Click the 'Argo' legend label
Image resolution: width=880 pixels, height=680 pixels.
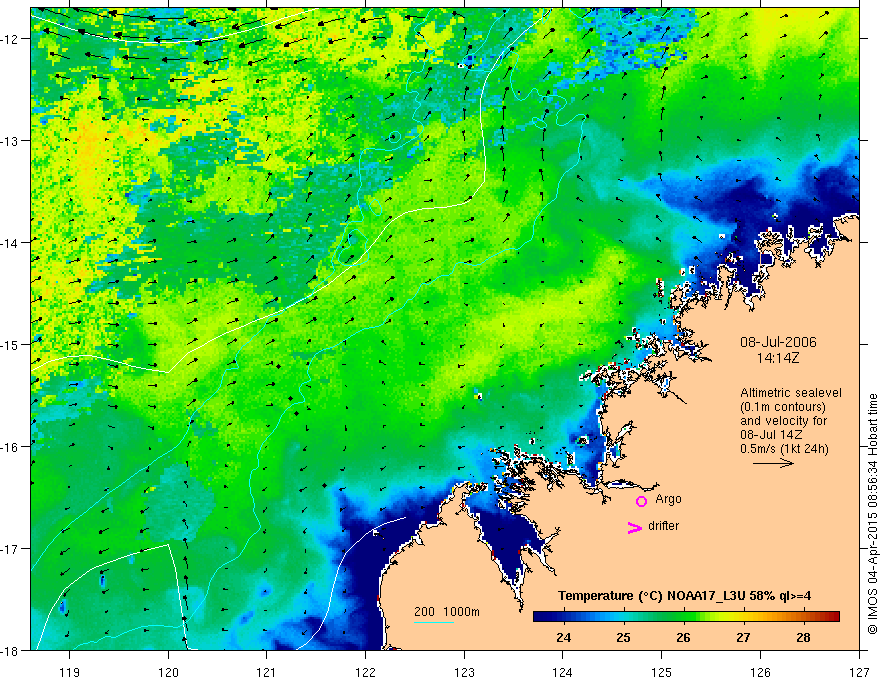[668, 499]
